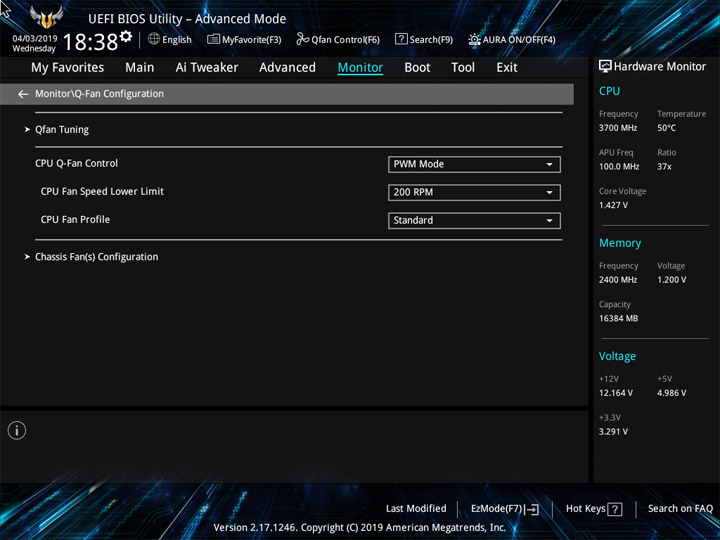Click the 3.291 V reading
Image resolution: width=720 pixels, height=540 pixels.
coord(613,432)
